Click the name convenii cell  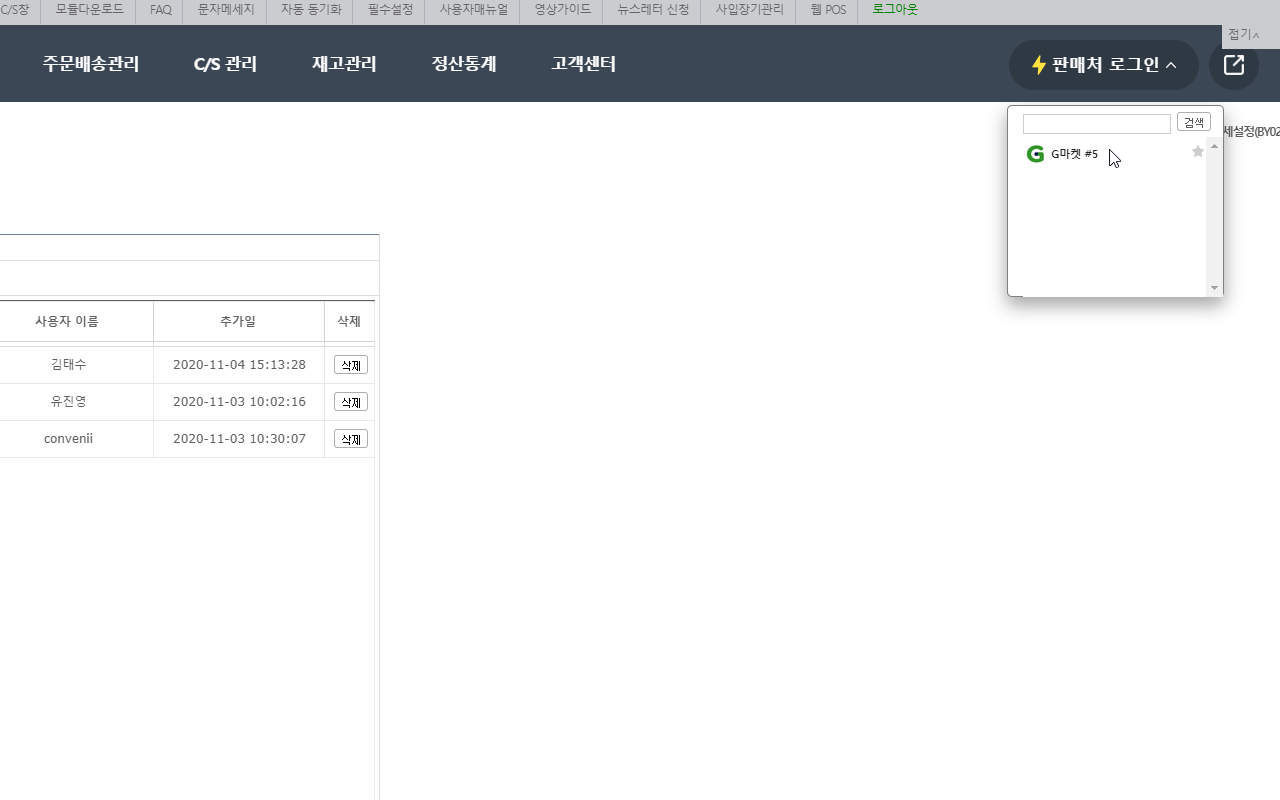(68, 439)
